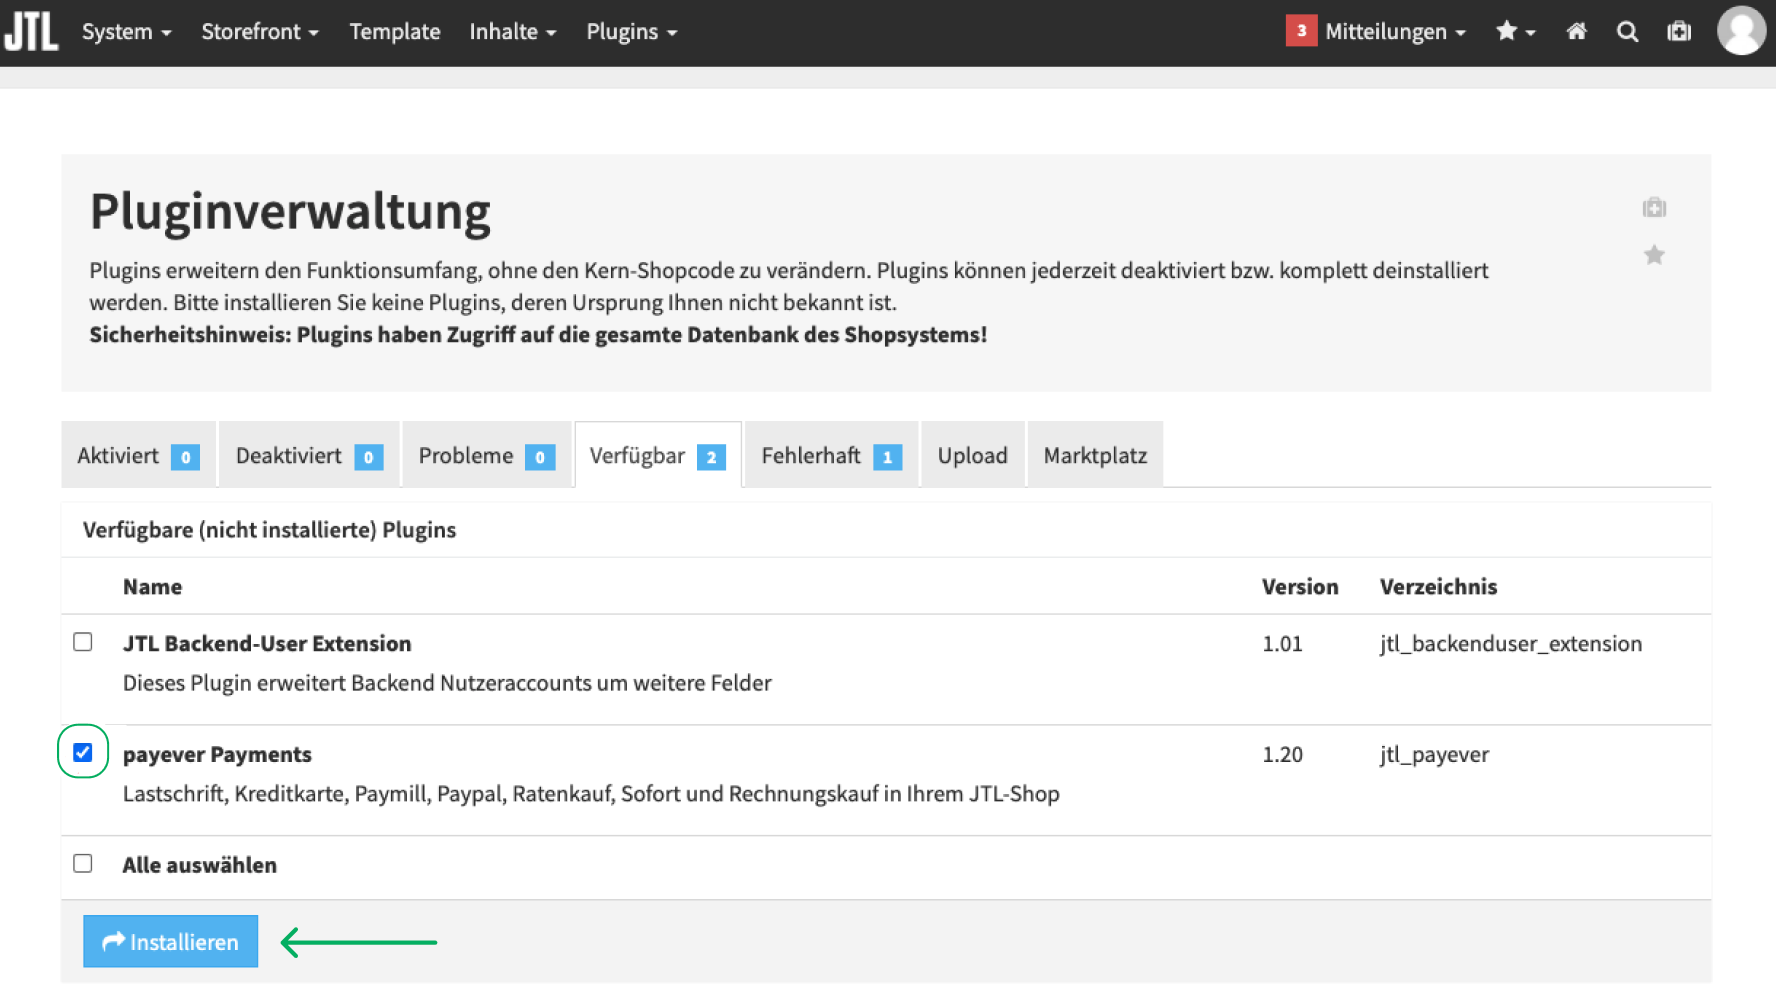Screen dimensions: 1776x984
Task: Select the Verfügbar tab
Action: click(658, 455)
